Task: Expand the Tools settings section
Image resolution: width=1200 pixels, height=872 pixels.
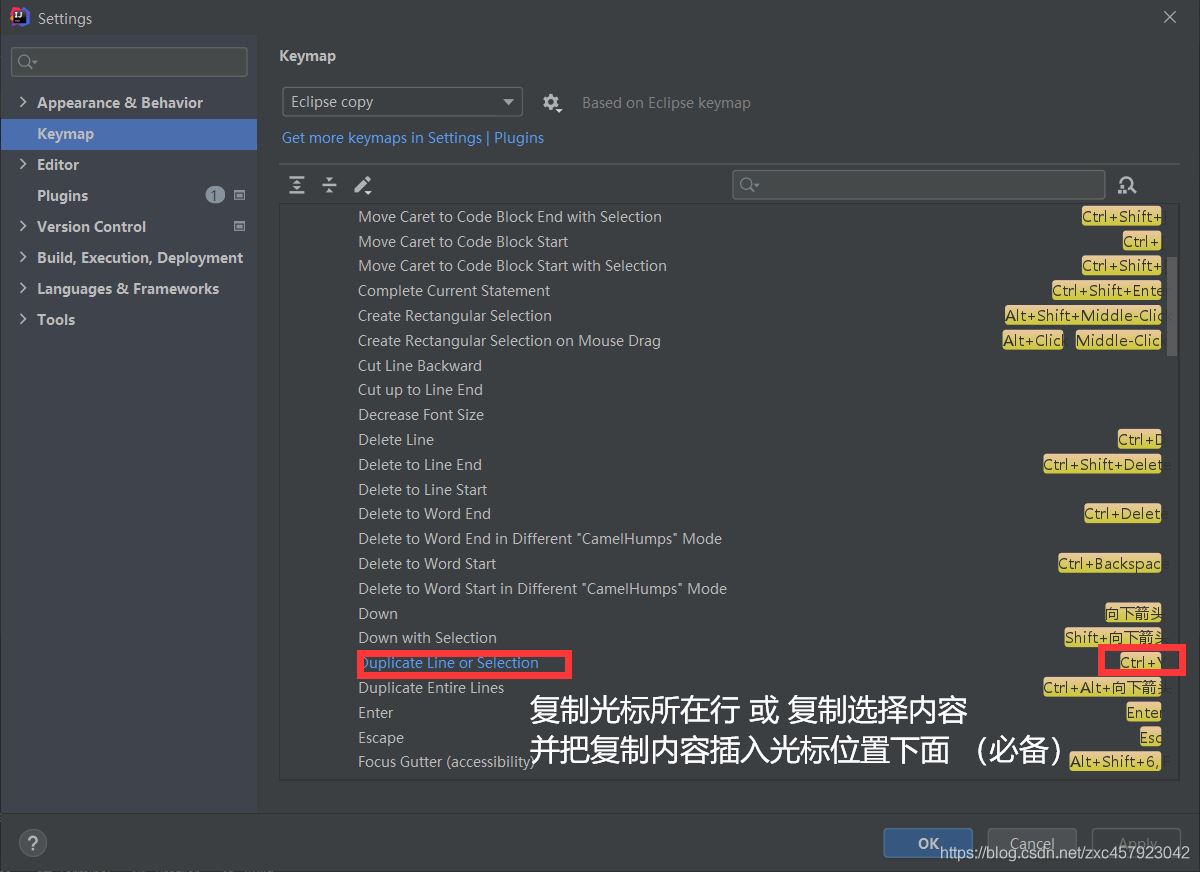Action: 23,319
